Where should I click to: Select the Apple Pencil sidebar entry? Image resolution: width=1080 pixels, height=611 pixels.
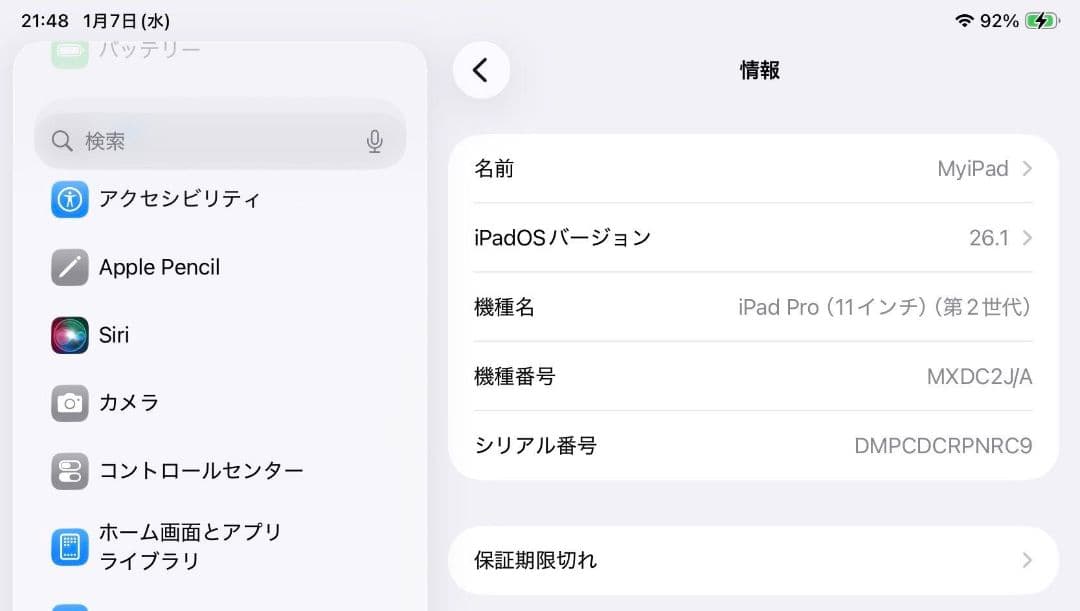158,267
